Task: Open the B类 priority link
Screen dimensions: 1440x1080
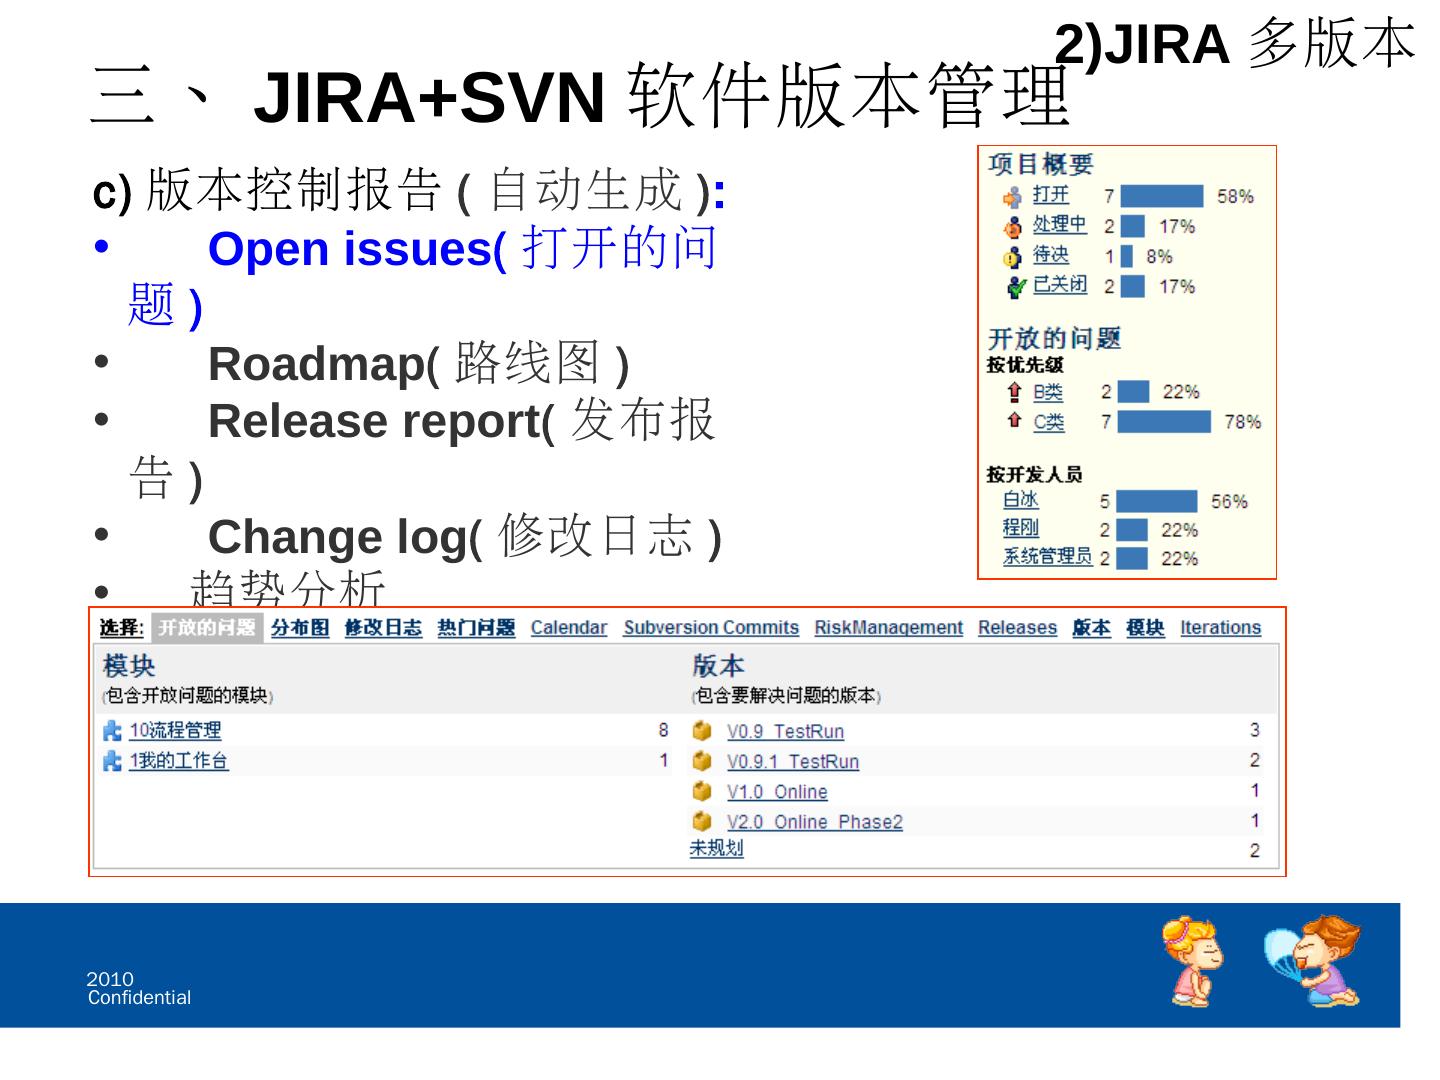Action: 1048,392
